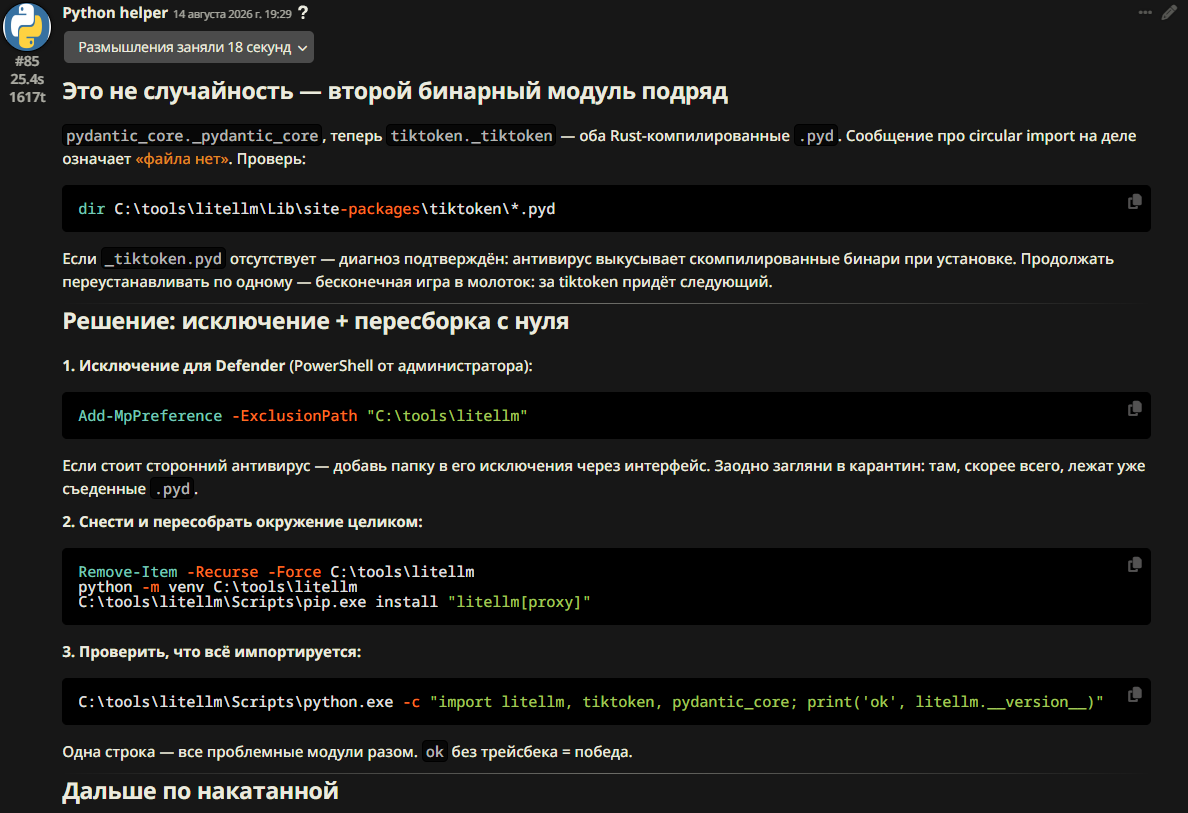The width and height of the screenshot is (1188, 813).
Task: Open the message options ellipsis menu
Action: 1145,12
